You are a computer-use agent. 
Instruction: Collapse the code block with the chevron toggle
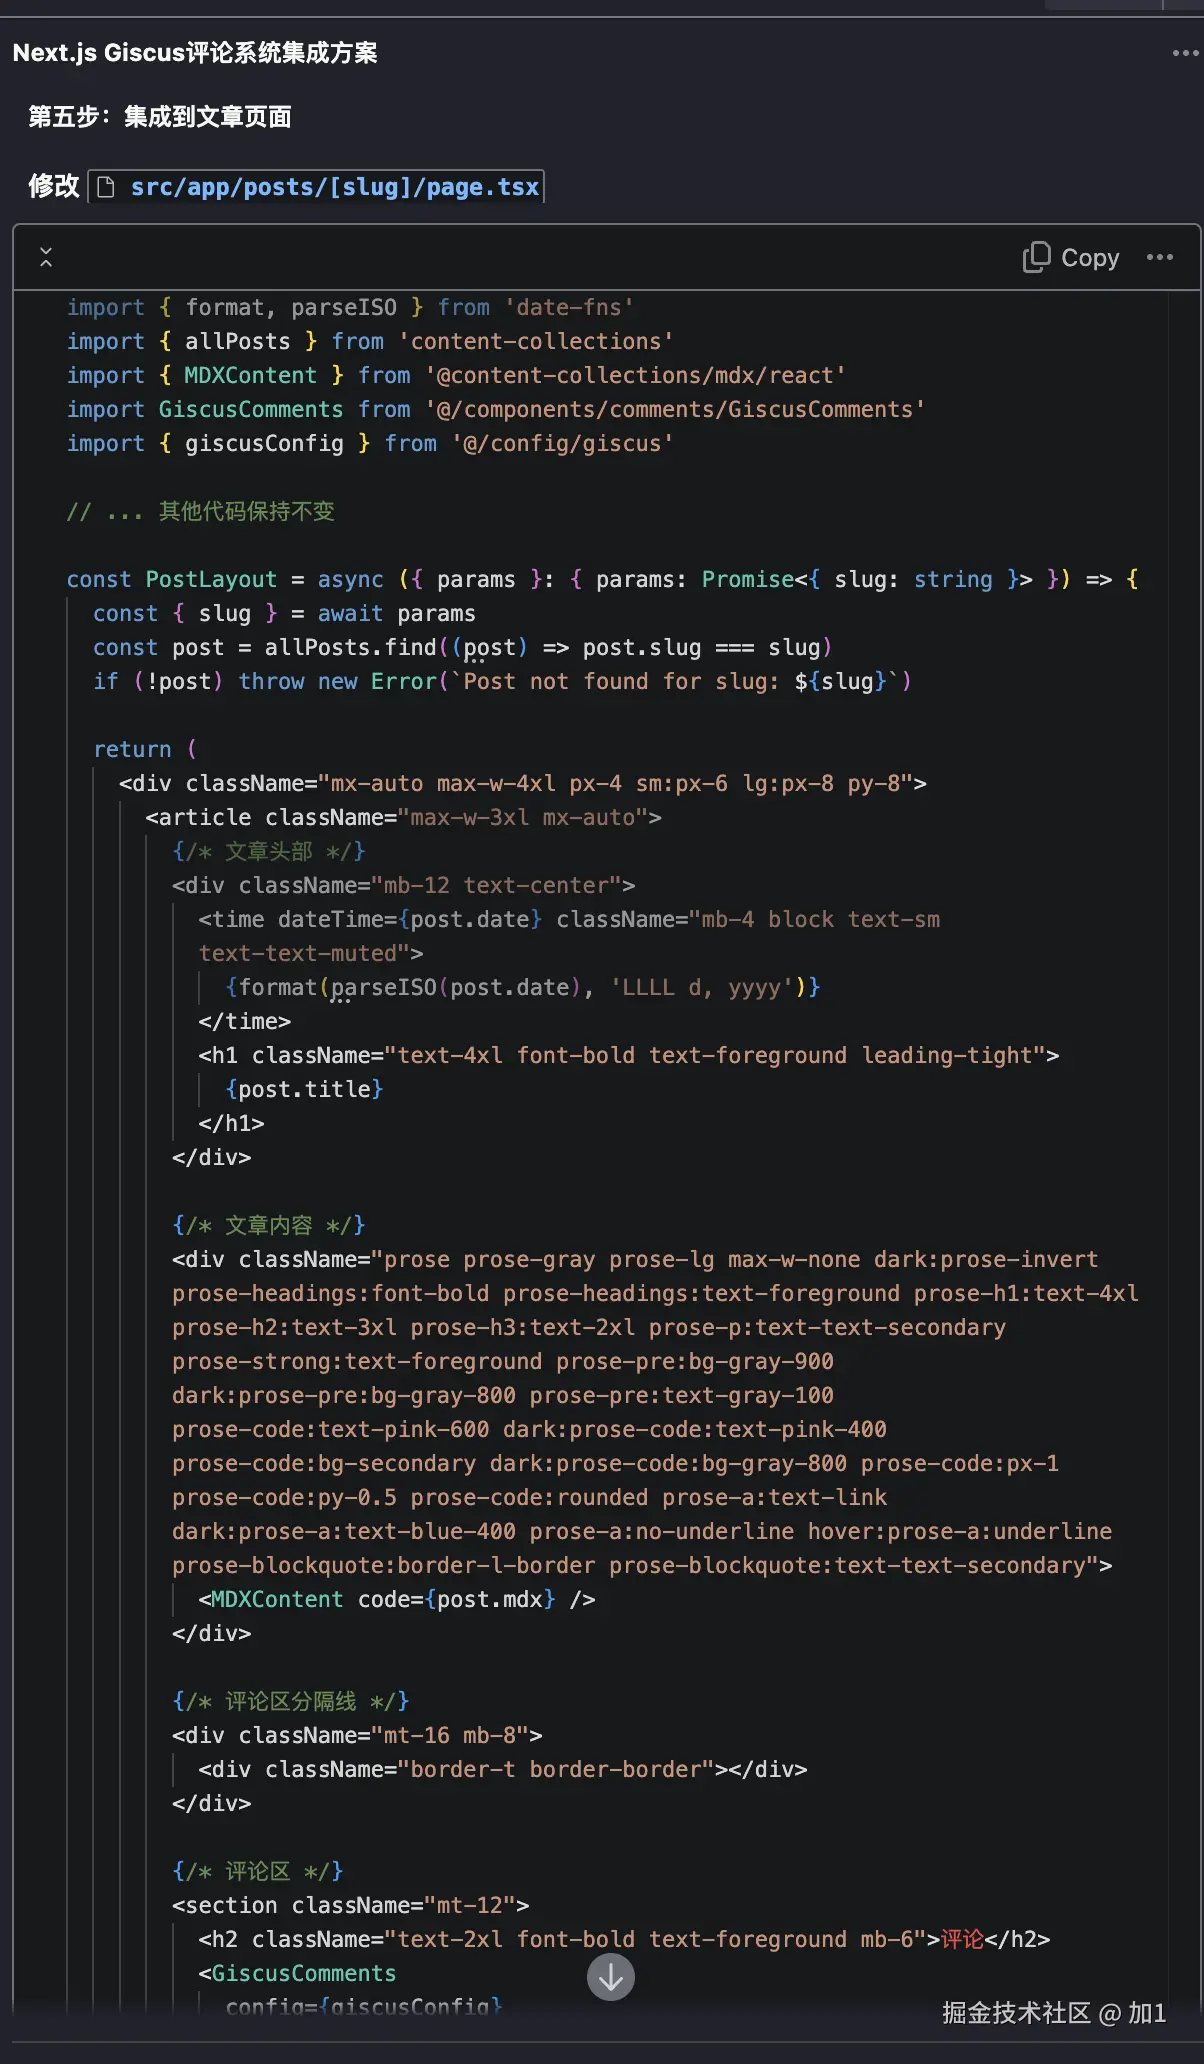(x=46, y=257)
